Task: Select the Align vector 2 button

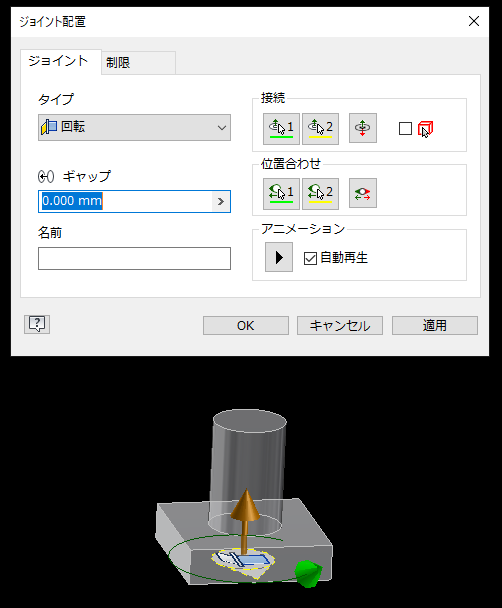Action: (x=320, y=193)
